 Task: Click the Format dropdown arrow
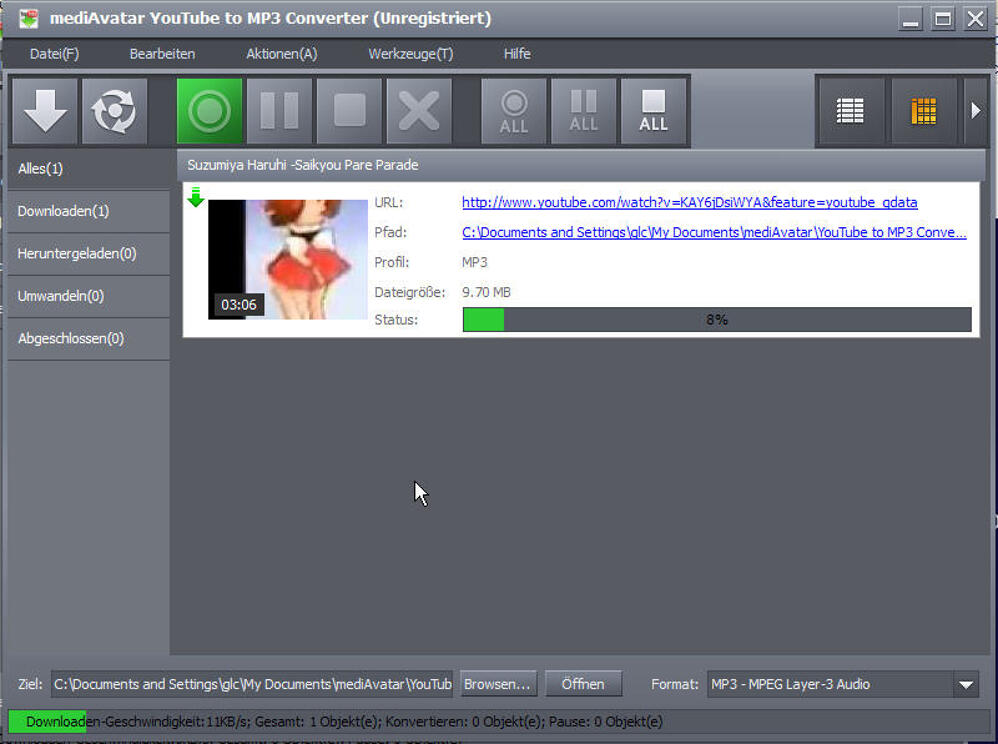click(966, 685)
